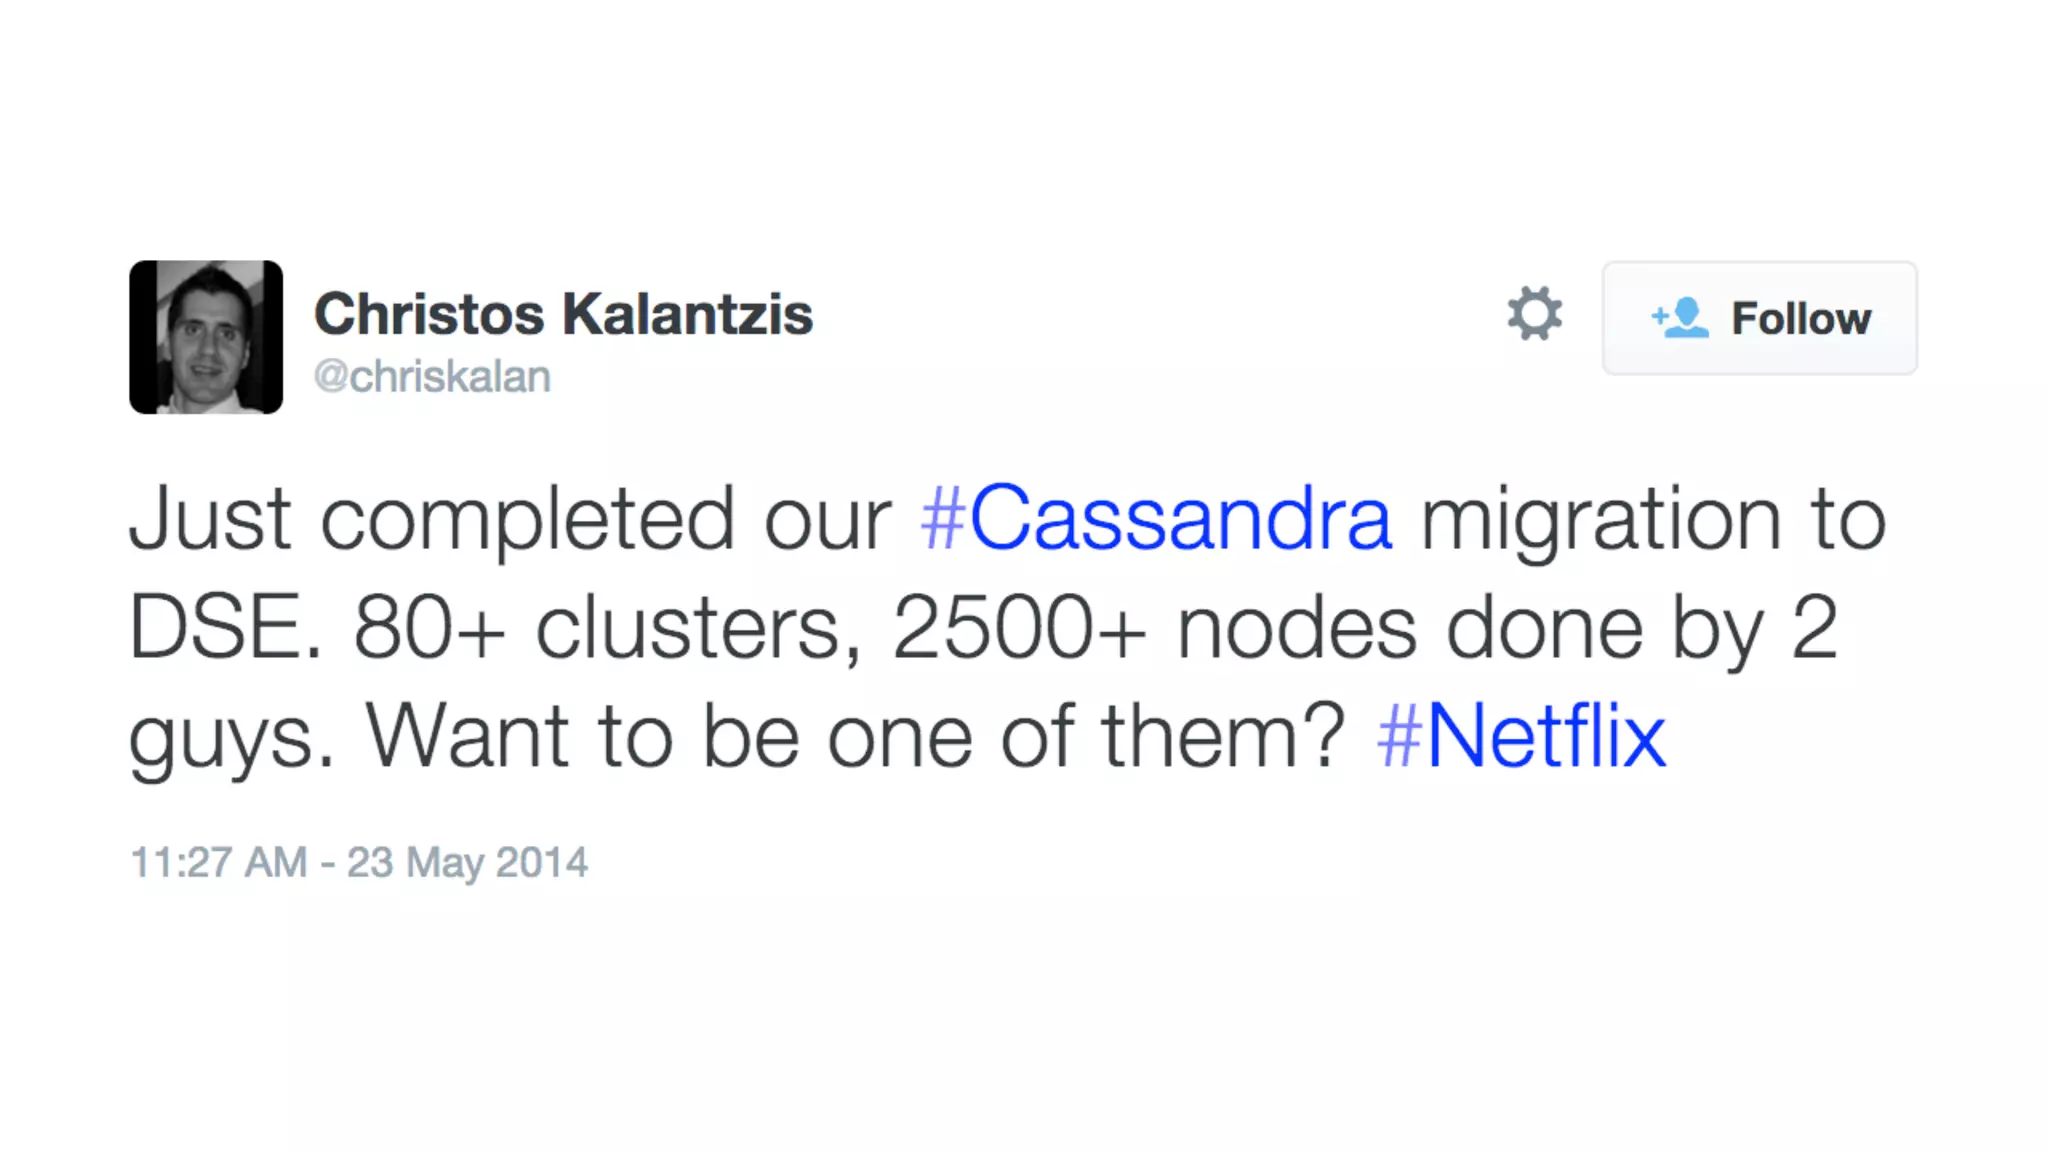Viewport: 2048px width, 1152px height.
Task: Click the @chriskalan handle
Action: (432, 377)
